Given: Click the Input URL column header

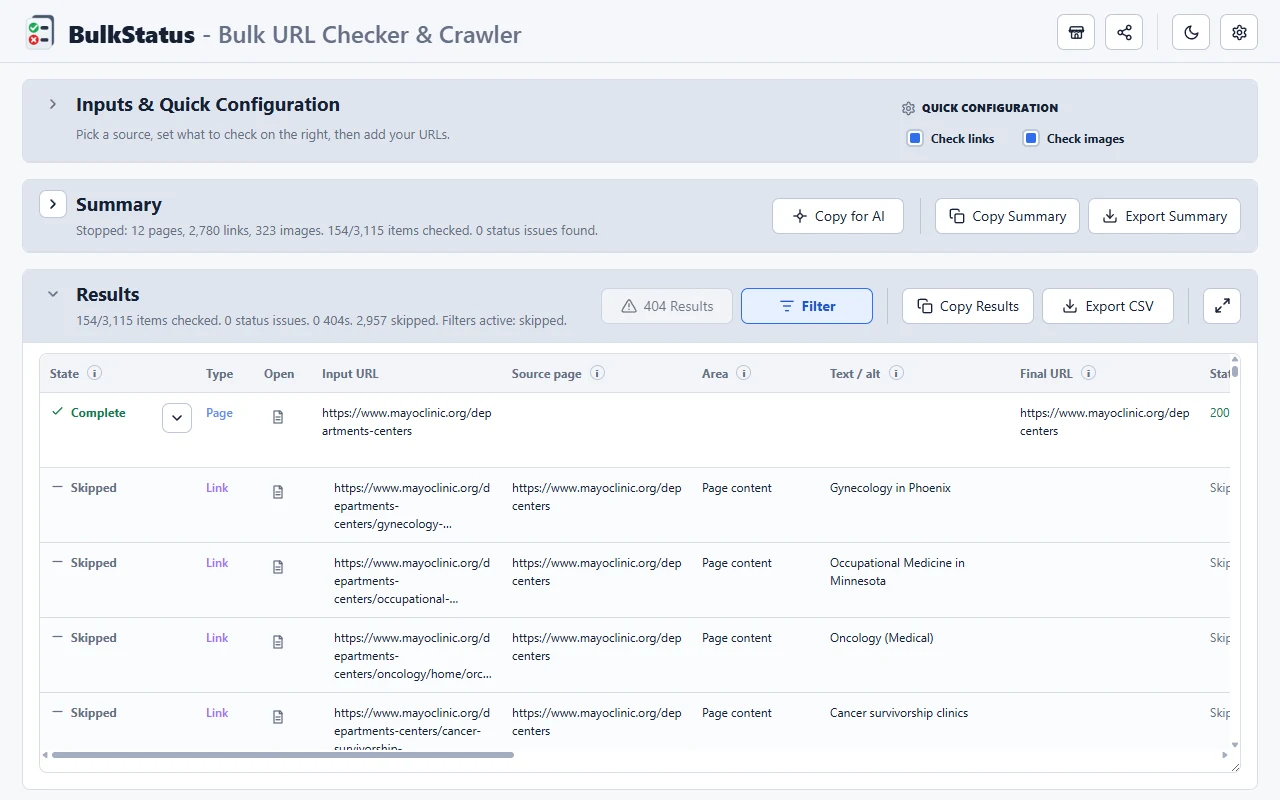Looking at the screenshot, I should tap(350, 374).
